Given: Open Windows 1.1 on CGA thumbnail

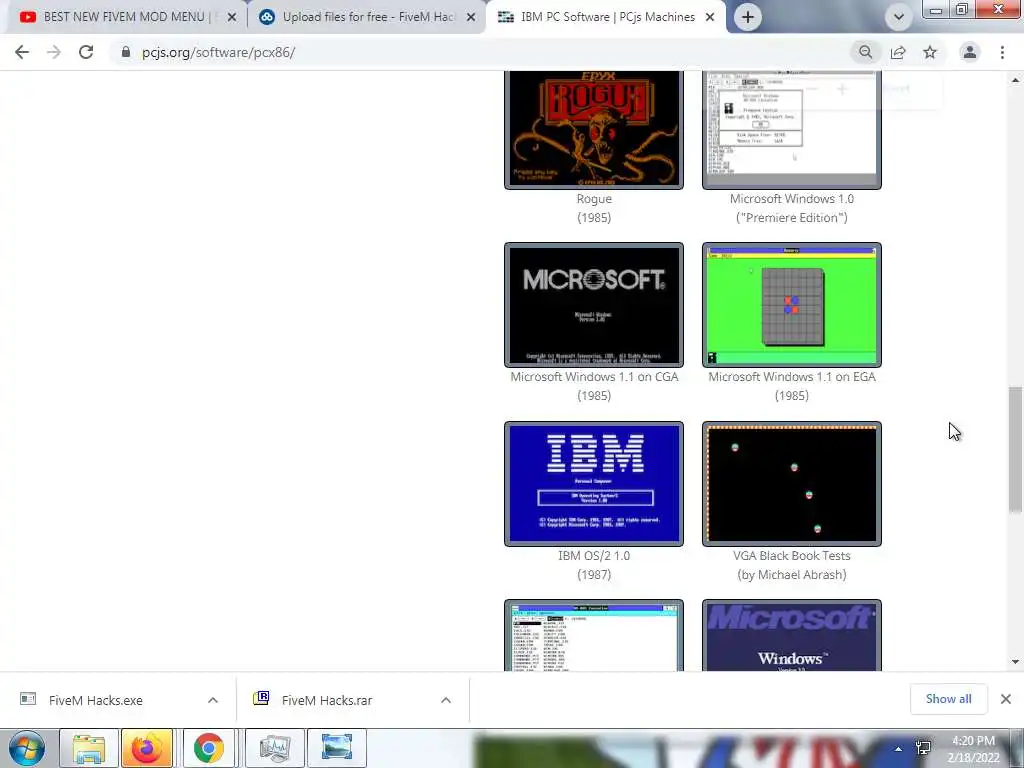Looking at the screenshot, I should click(594, 305).
